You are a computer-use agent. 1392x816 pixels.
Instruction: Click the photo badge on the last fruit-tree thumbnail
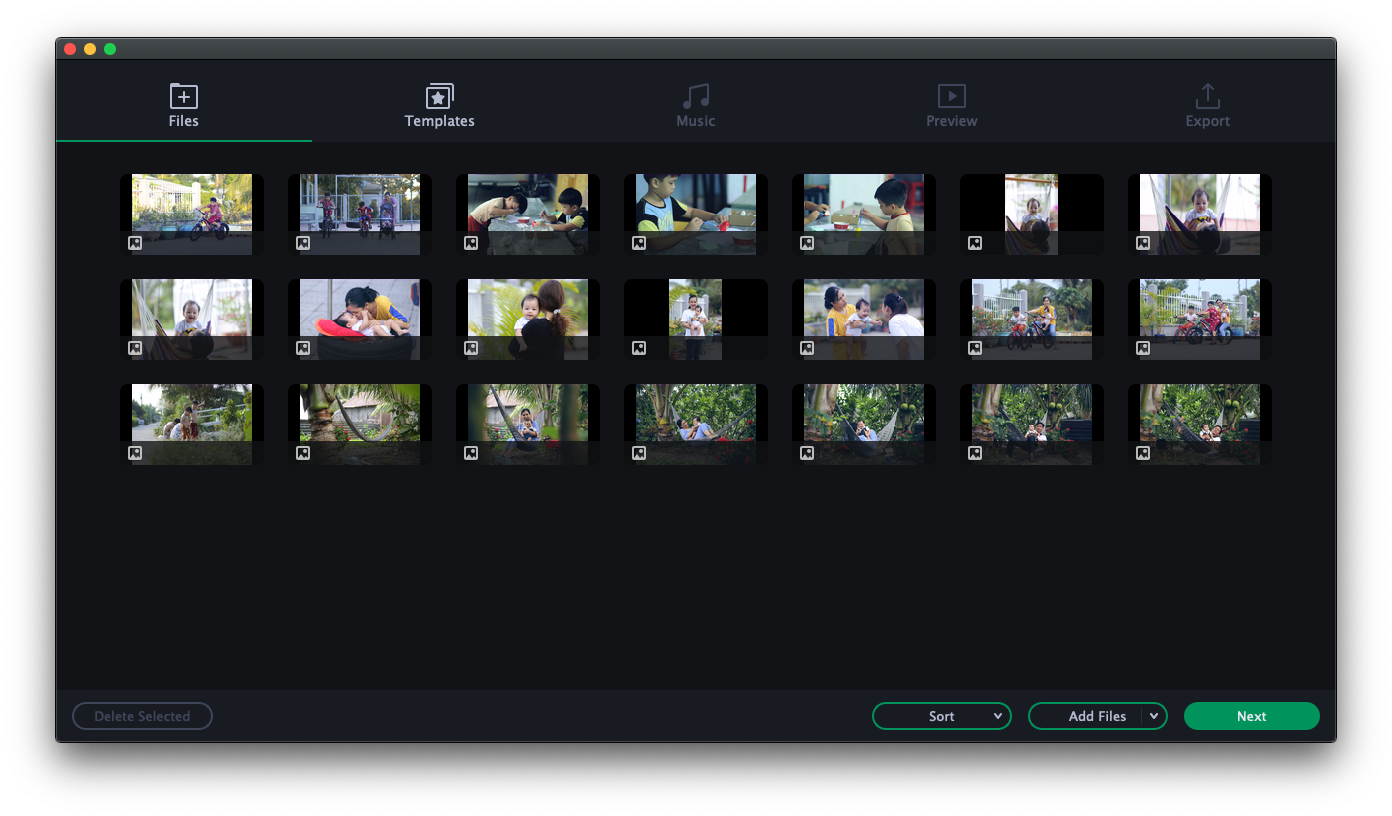pos(1142,452)
